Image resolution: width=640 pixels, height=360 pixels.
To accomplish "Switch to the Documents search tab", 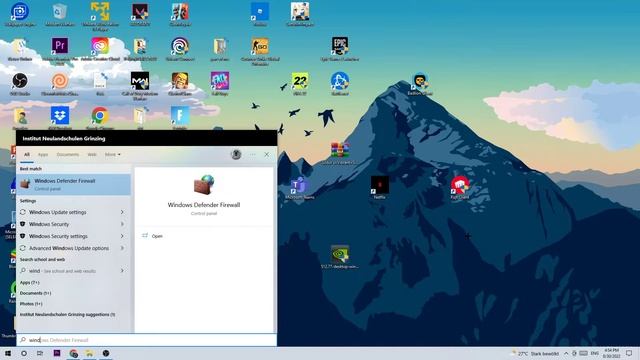I will pyautogui.click(x=68, y=155).
